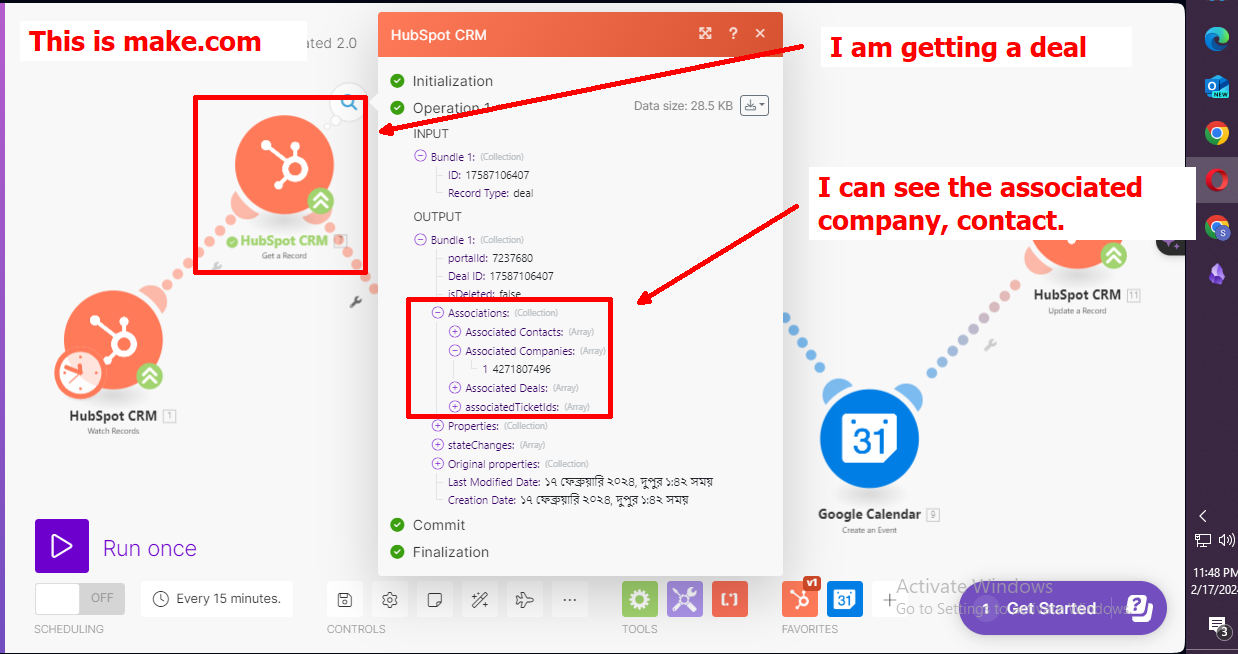The image size is (1238, 654).
Task: Click Google Calendar favorite icon
Action: (845, 599)
